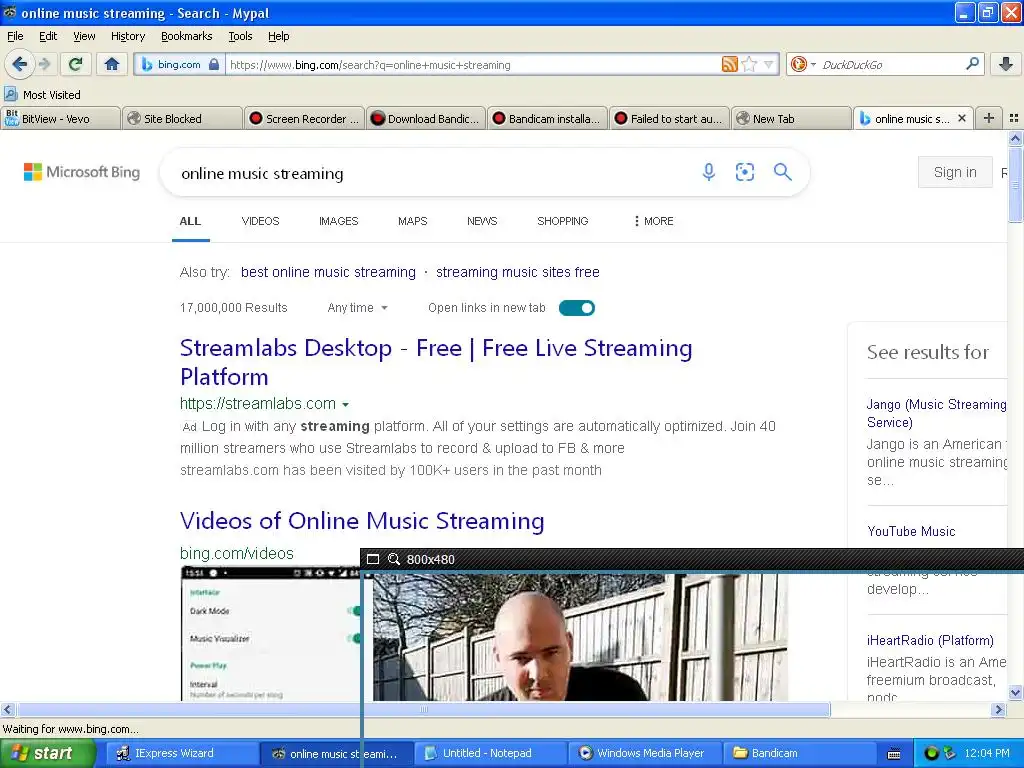Image resolution: width=1024 pixels, height=768 pixels.
Task: Click streaming music sites free suggestion
Action: tap(517, 272)
